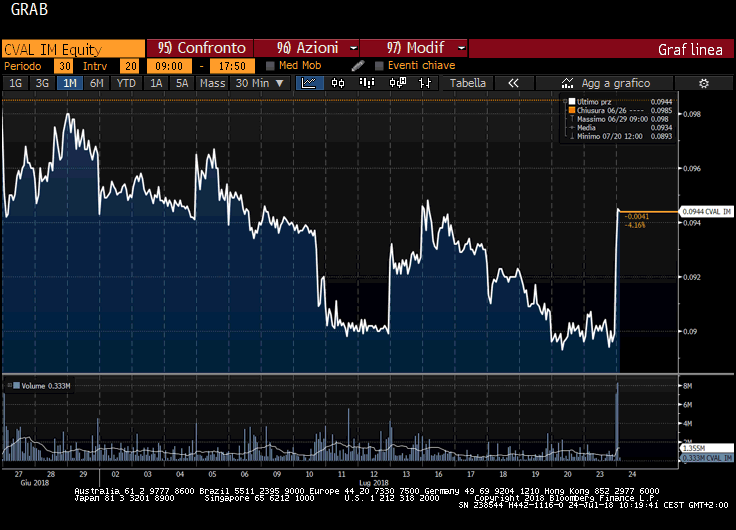Viewport: 736px width, 530px height.
Task: Click the Agg a grafico button
Action: [605, 83]
